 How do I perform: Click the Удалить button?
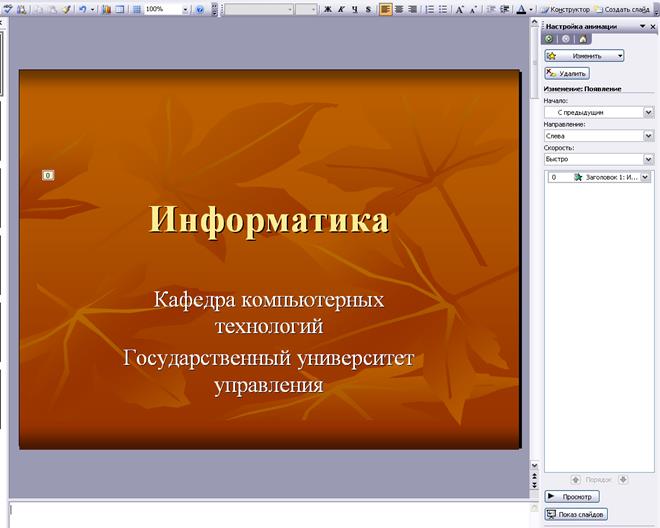tap(567, 73)
